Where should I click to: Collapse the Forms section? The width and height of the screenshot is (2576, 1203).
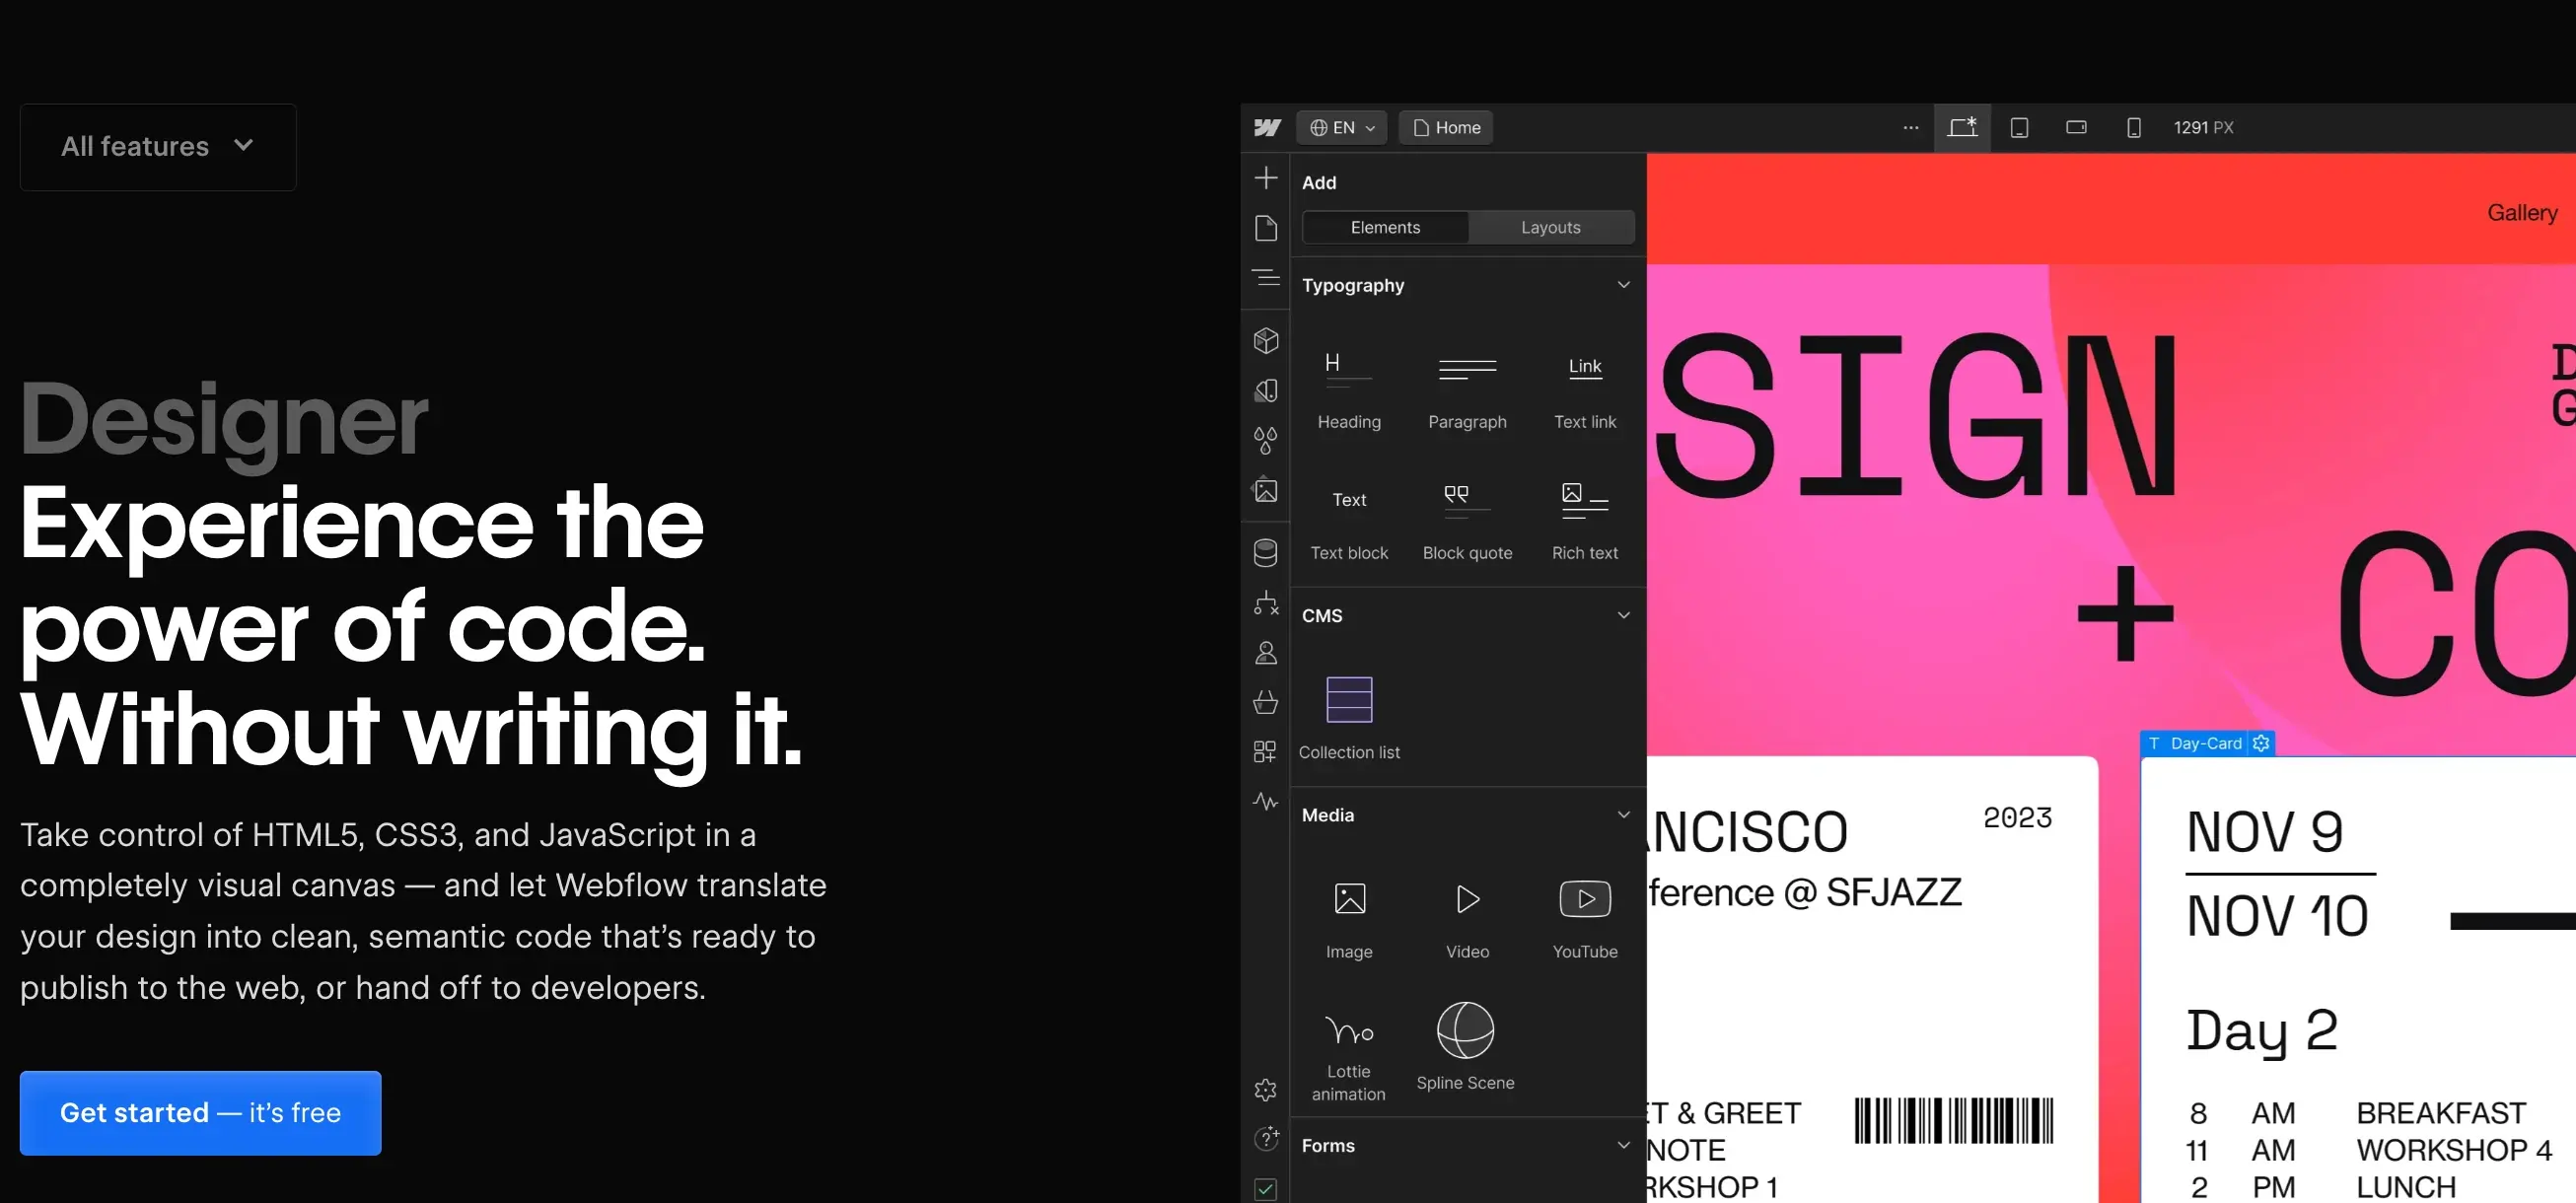tap(1623, 1146)
